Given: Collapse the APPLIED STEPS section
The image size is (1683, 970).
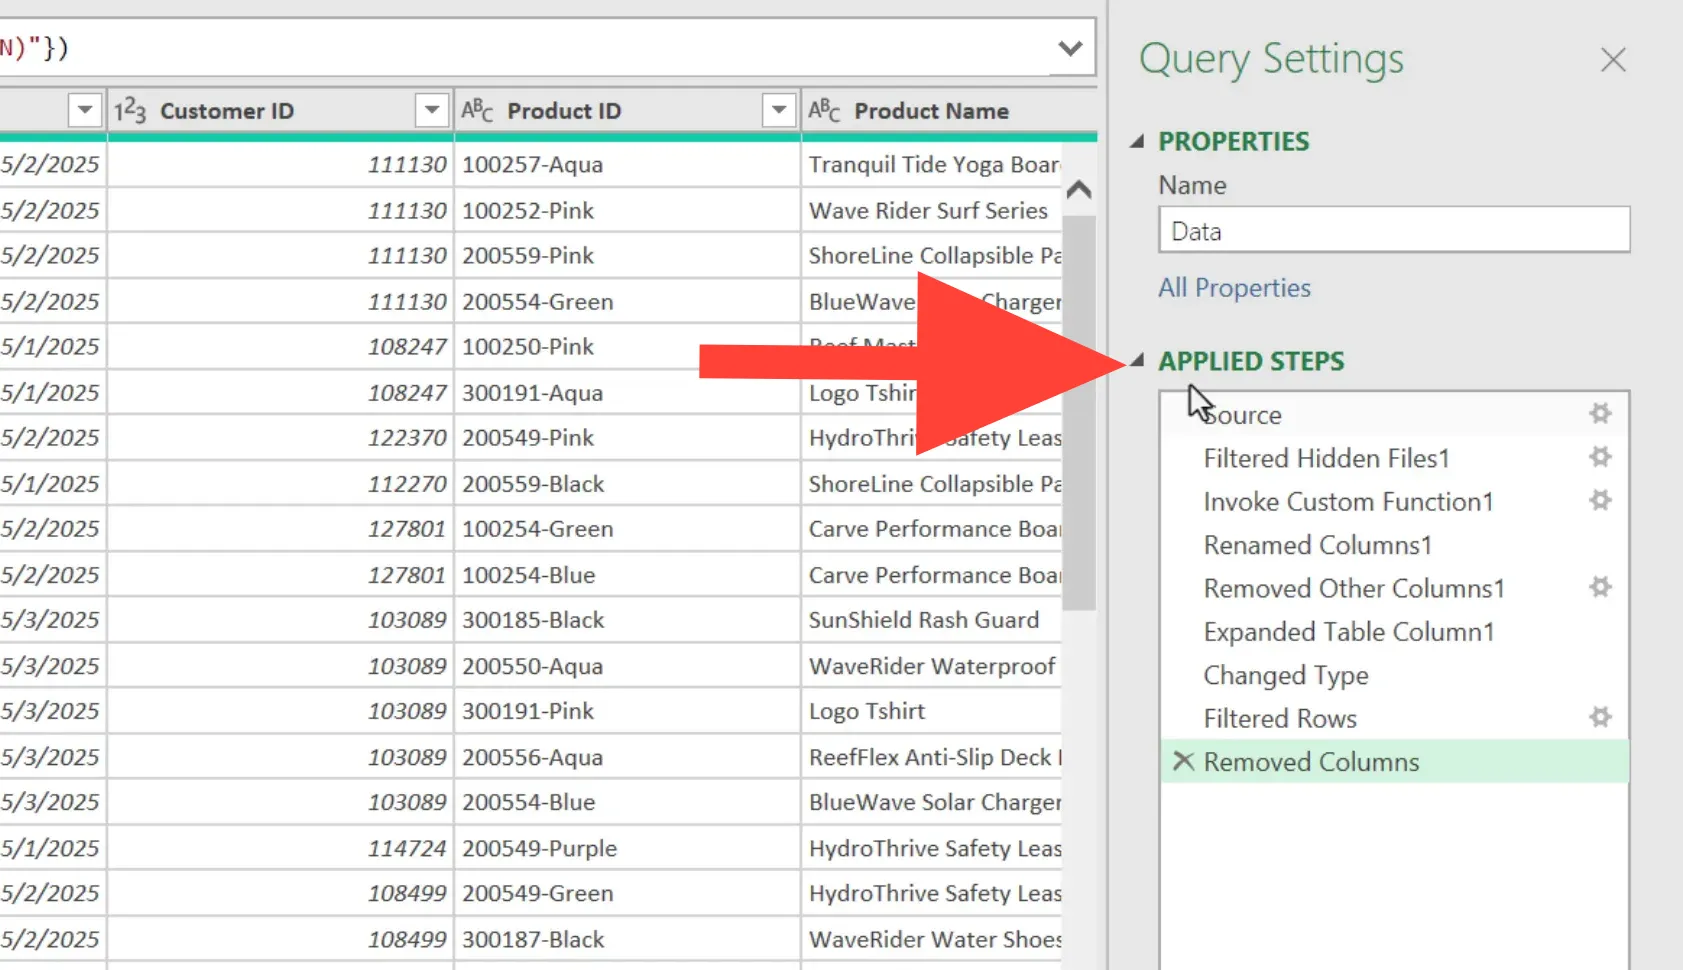Looking at the screenshot, I should [1137, 361].
